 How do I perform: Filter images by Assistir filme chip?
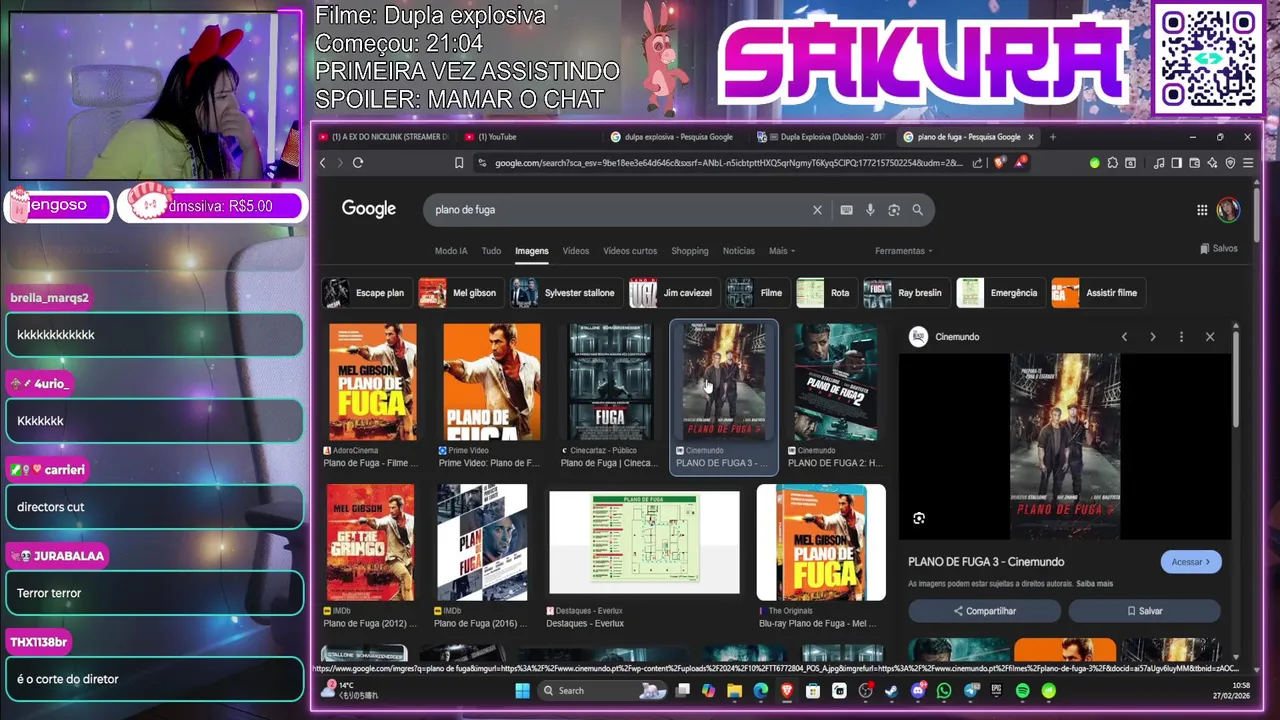1098,293
